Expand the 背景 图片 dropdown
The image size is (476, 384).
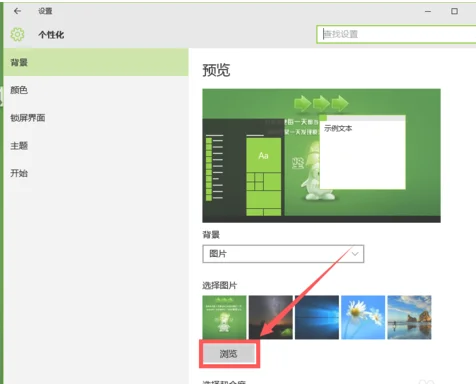(x=283, y=254)
